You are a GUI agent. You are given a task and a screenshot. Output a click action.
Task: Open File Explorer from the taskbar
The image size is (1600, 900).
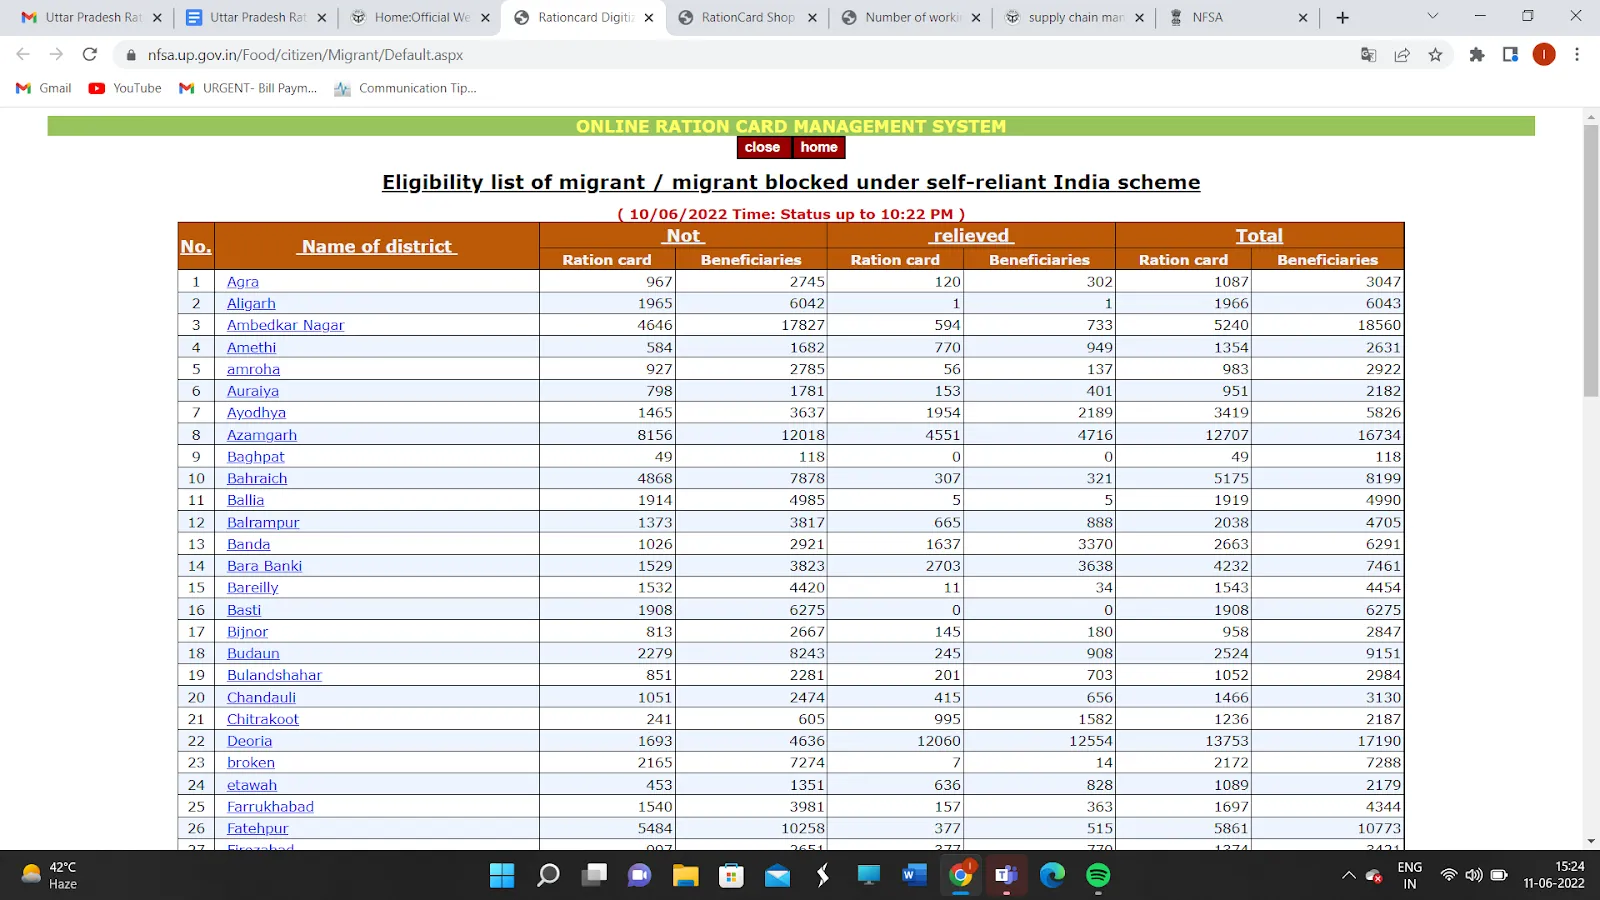[x=685, y=875]
